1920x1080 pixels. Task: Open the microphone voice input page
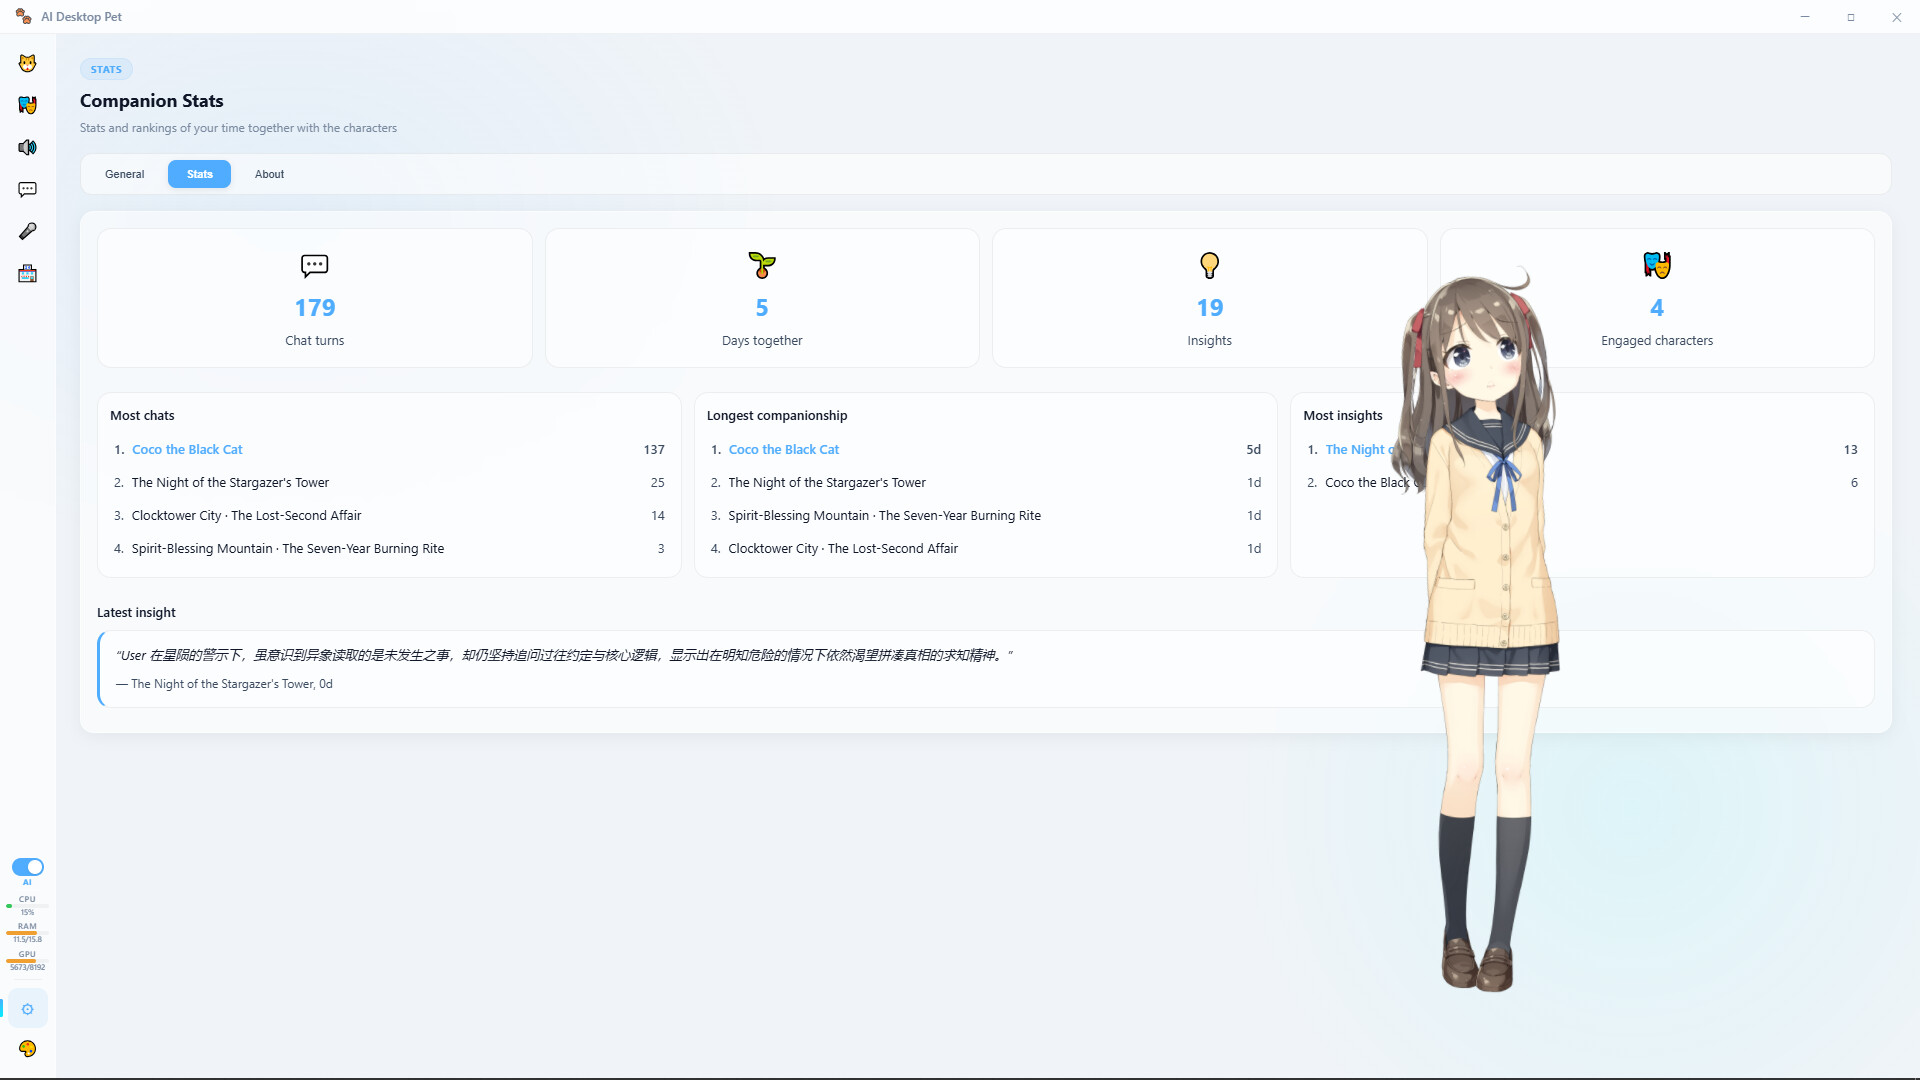coord(27,231)
